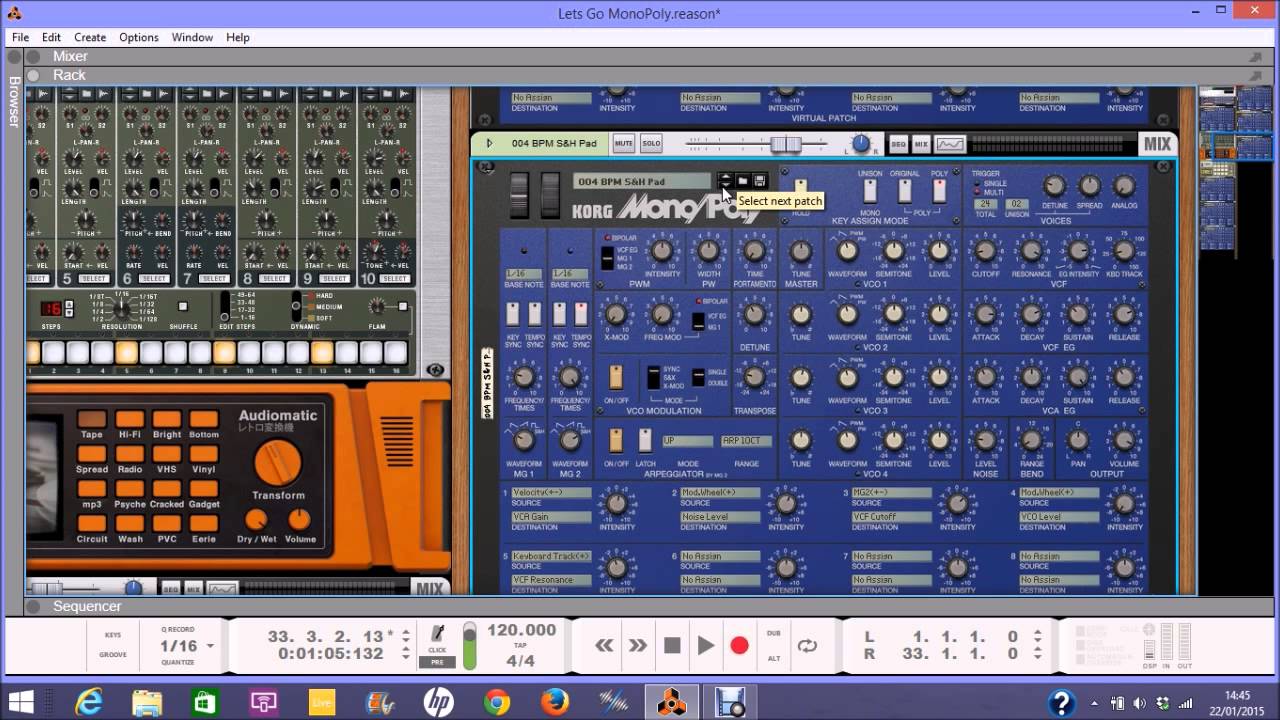
Task: Start playback with the play button
Action: tap(706, 646)
